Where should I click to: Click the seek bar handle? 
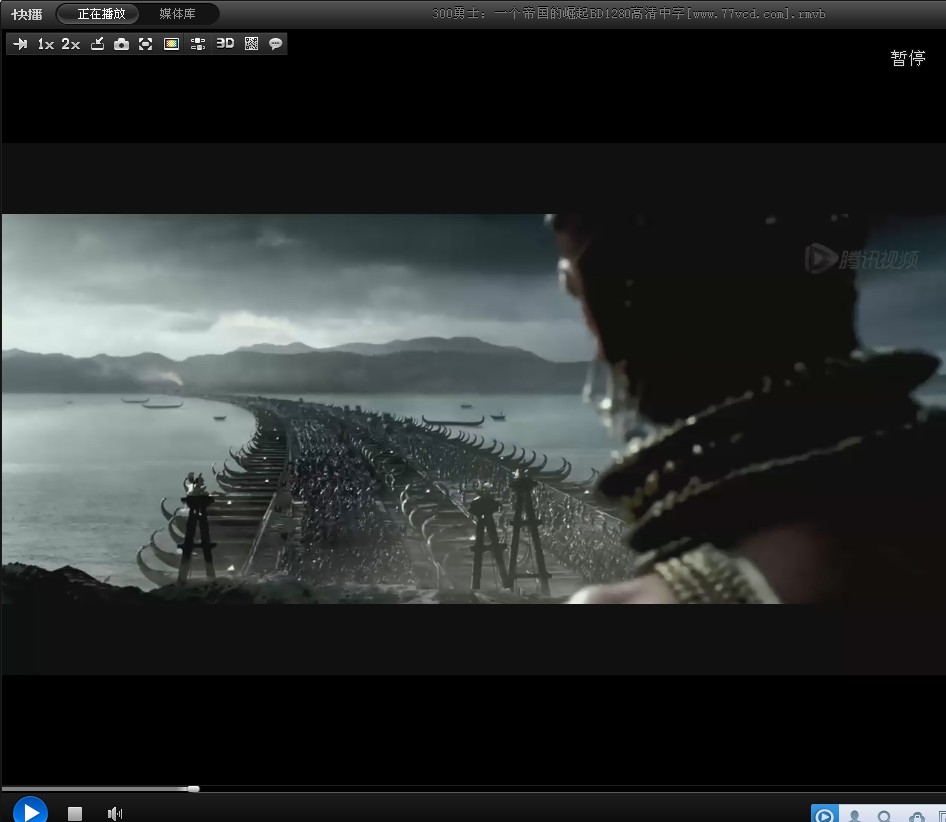click(x=193, y=789)
